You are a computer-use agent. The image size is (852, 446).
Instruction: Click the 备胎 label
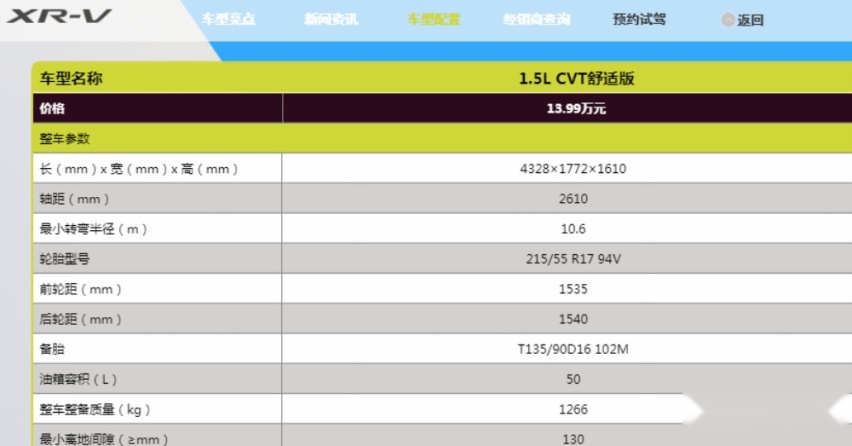[x=52, y=349]
